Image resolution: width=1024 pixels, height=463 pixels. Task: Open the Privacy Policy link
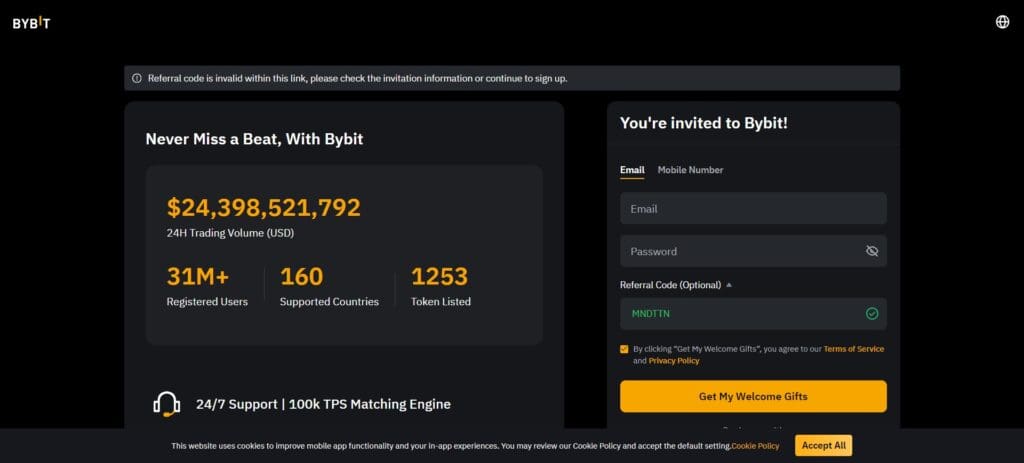point(673,361)
